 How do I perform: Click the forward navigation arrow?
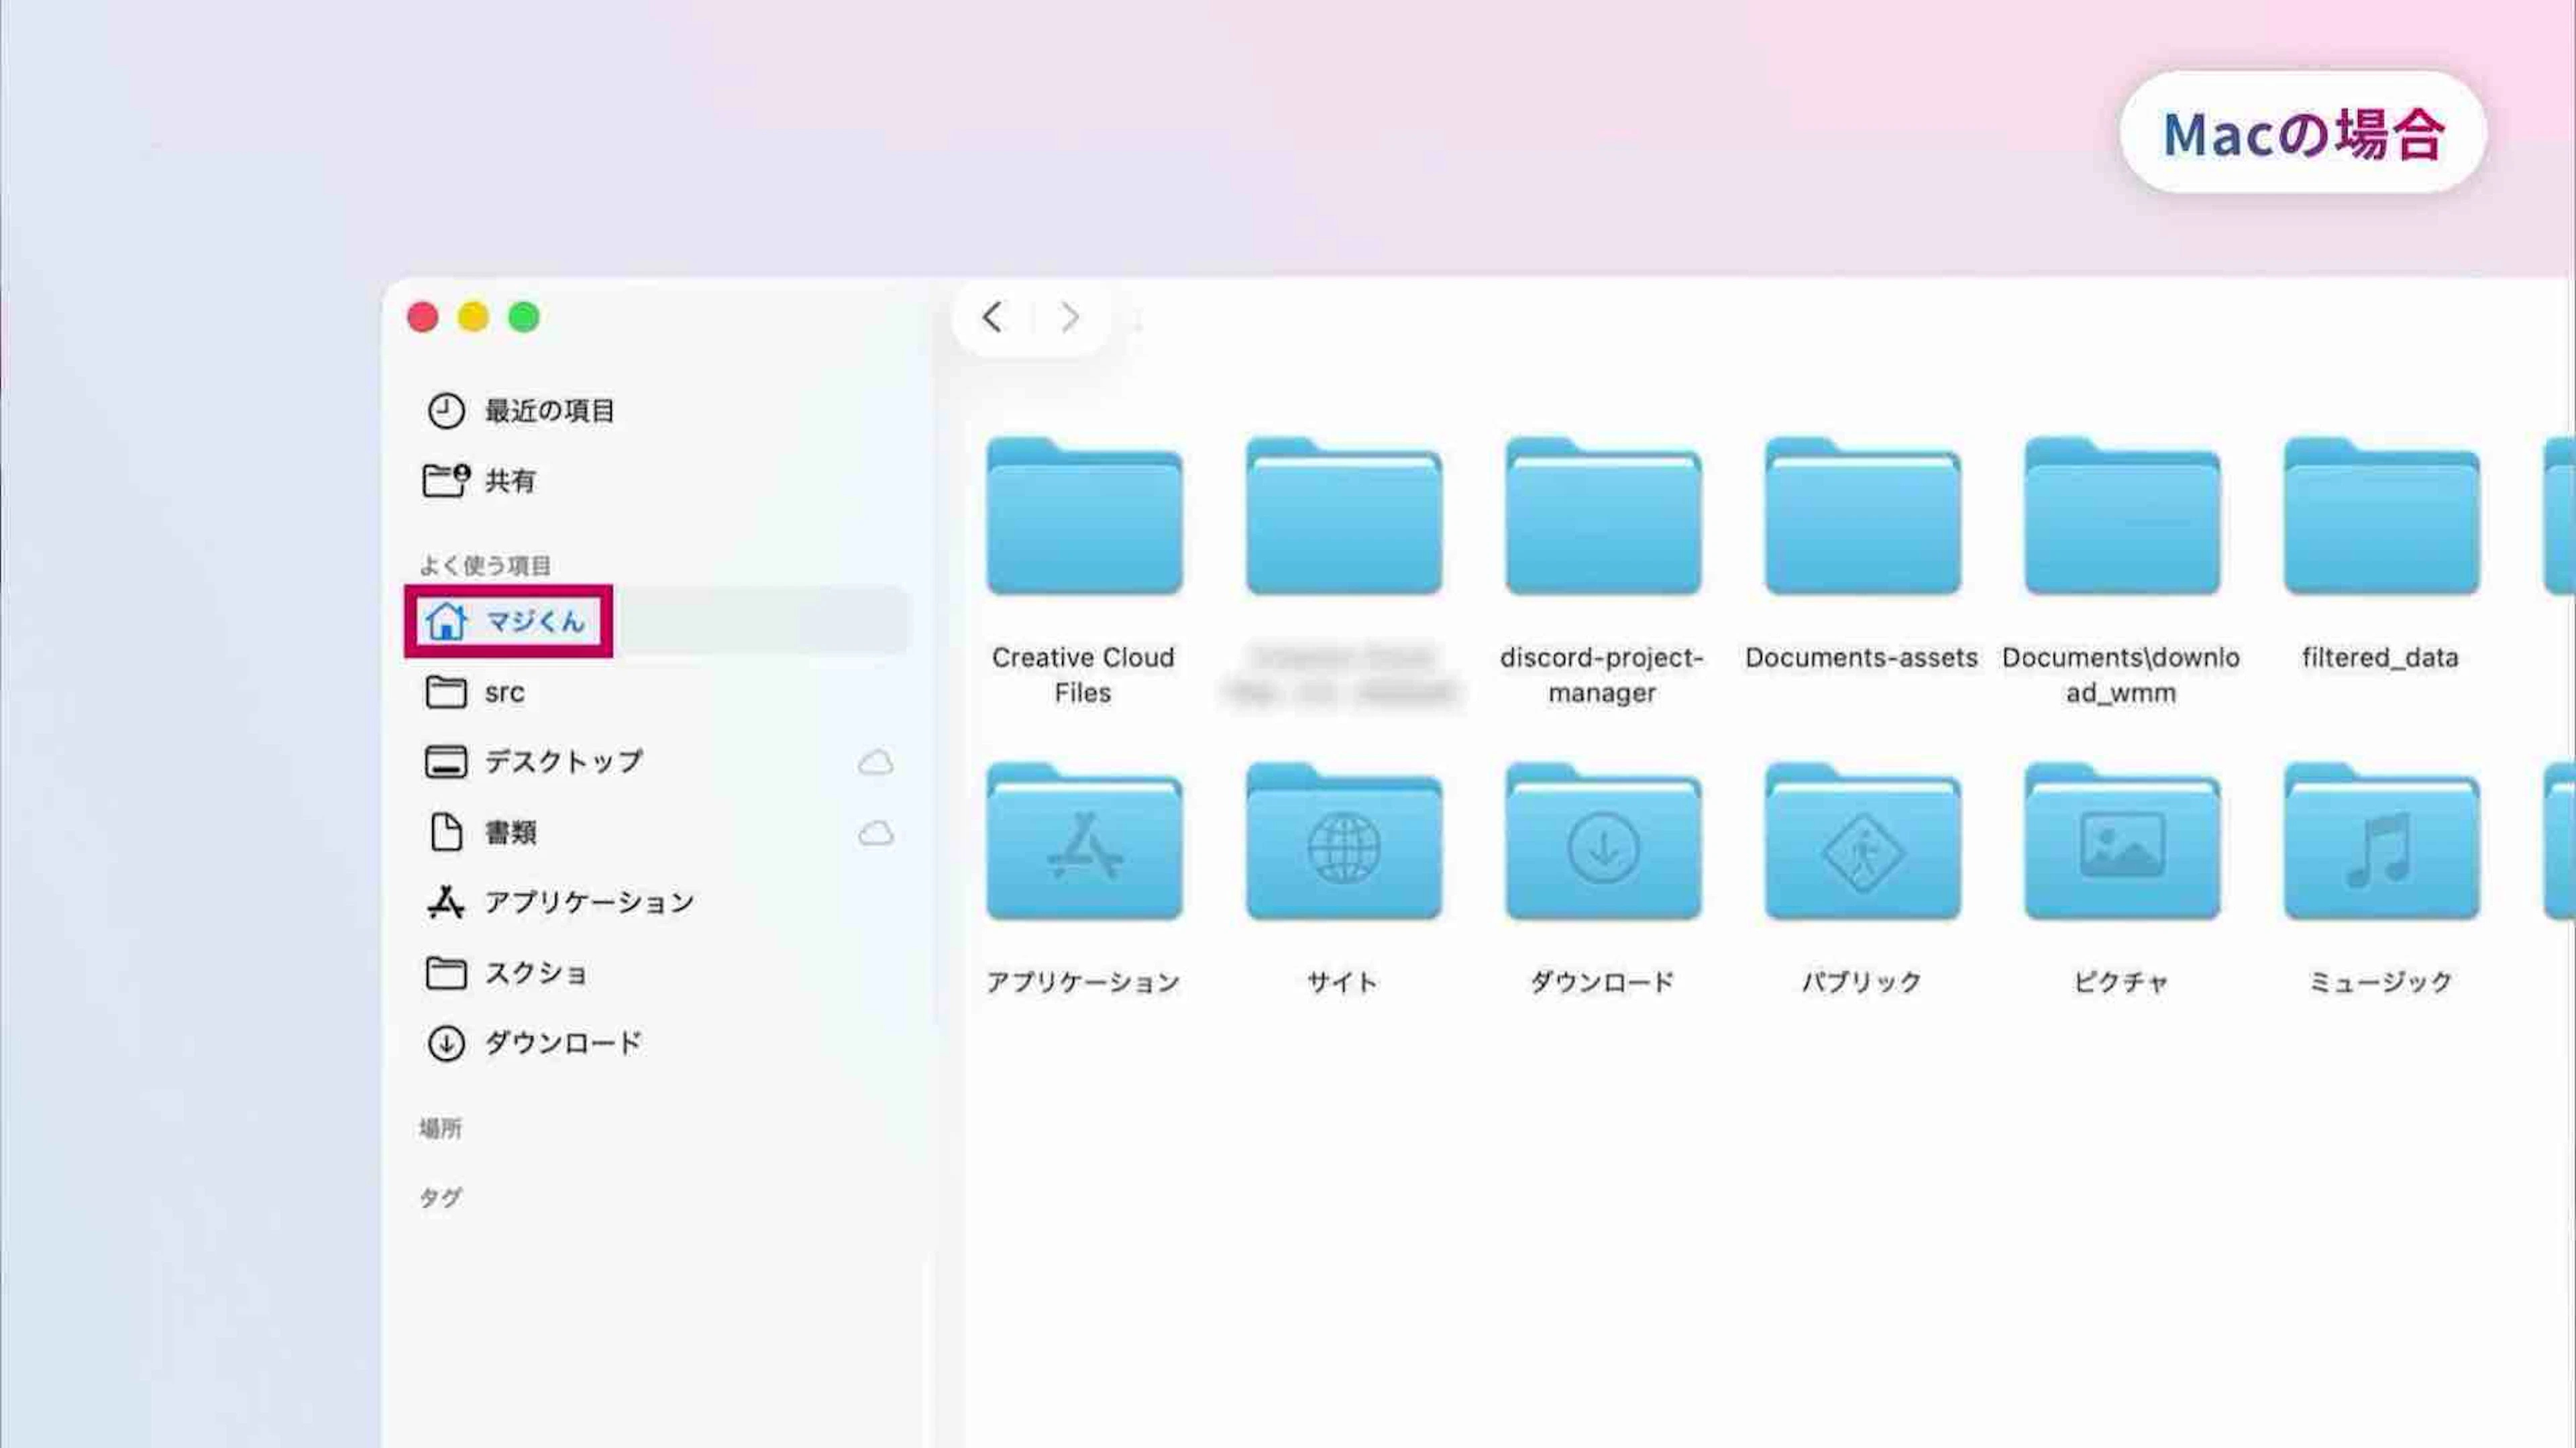(1069, 318)
